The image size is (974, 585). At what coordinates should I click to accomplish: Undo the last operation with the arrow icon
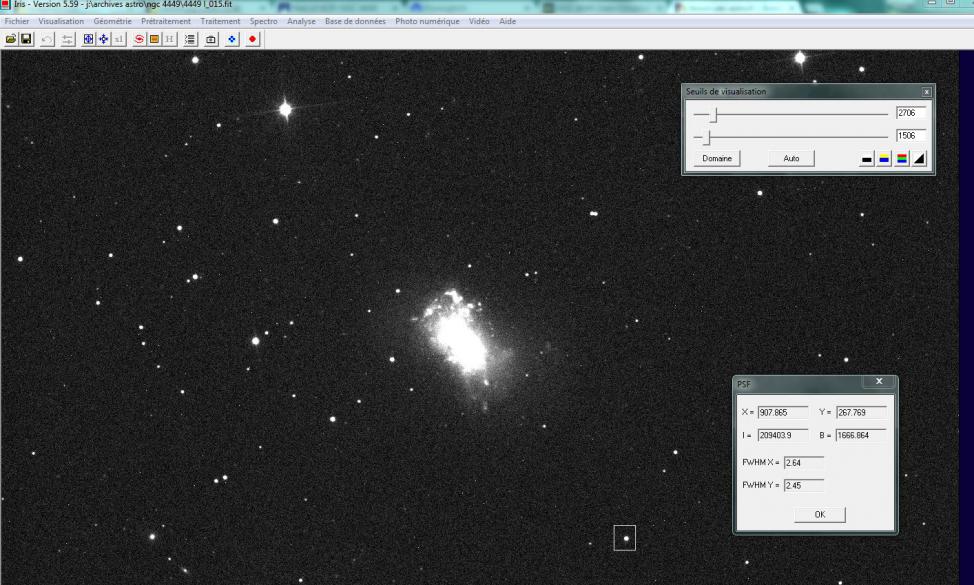[47, 39]
